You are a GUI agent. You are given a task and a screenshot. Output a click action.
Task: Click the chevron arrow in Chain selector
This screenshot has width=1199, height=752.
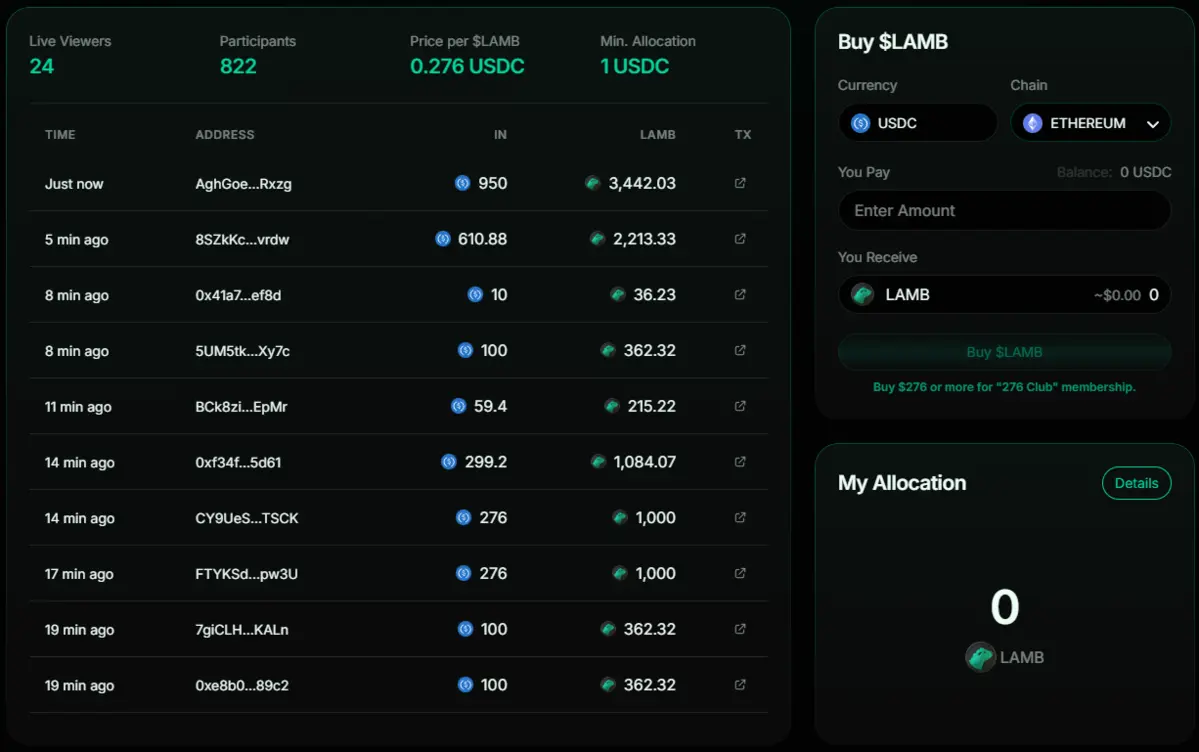(1153, 124)
